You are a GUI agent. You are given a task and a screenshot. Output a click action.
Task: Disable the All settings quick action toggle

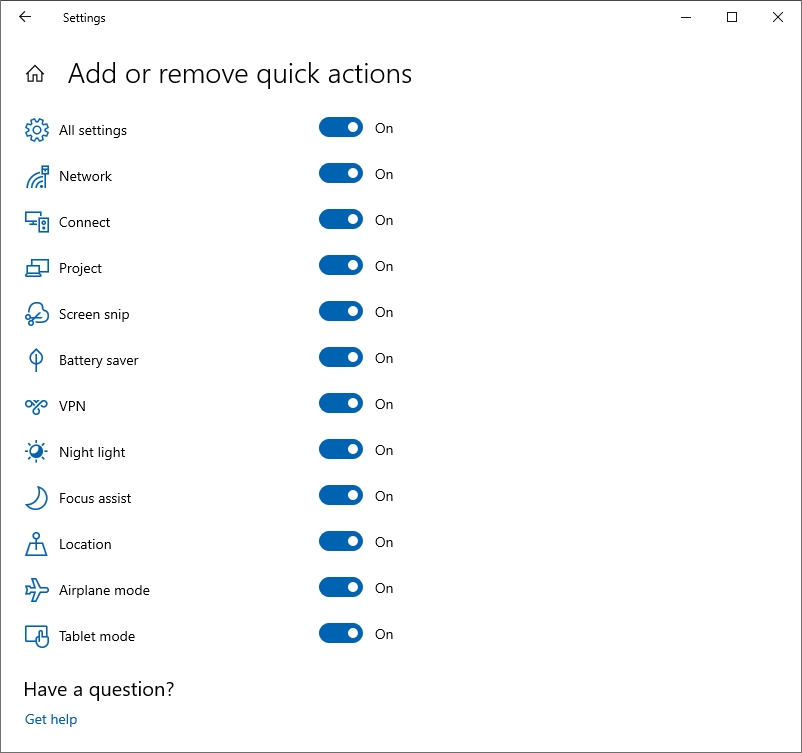[x=341, y=127]
